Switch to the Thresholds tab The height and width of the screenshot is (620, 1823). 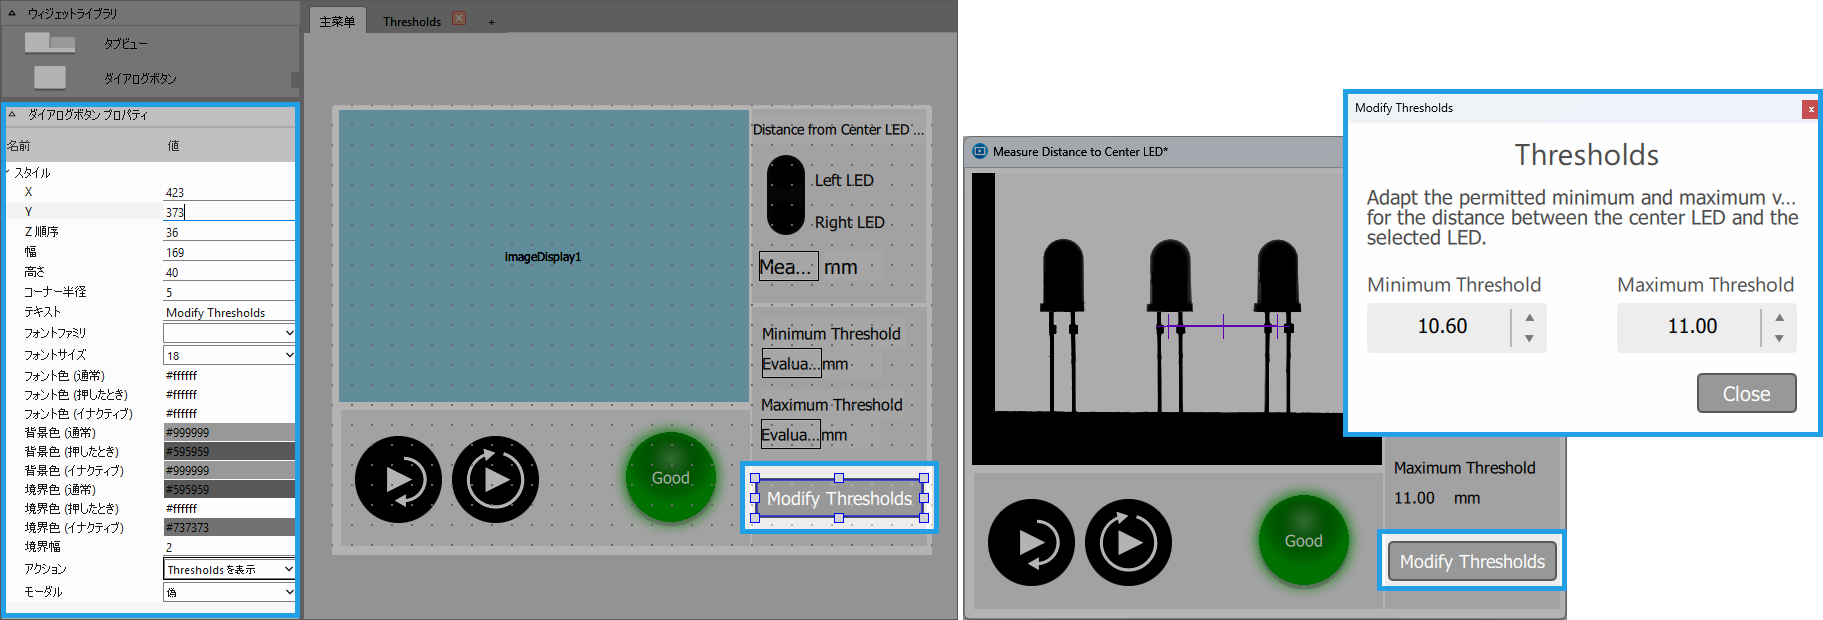click(x=411, y=21)
